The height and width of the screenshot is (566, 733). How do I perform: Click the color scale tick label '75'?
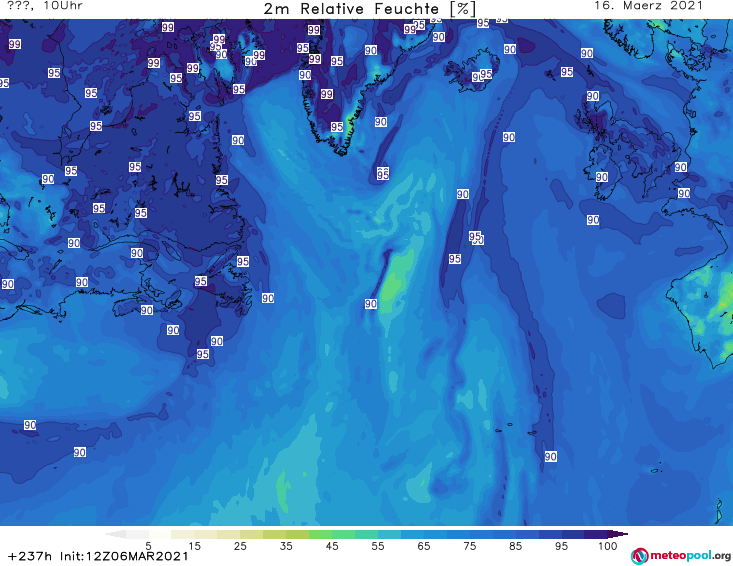(x=469, y=546)
